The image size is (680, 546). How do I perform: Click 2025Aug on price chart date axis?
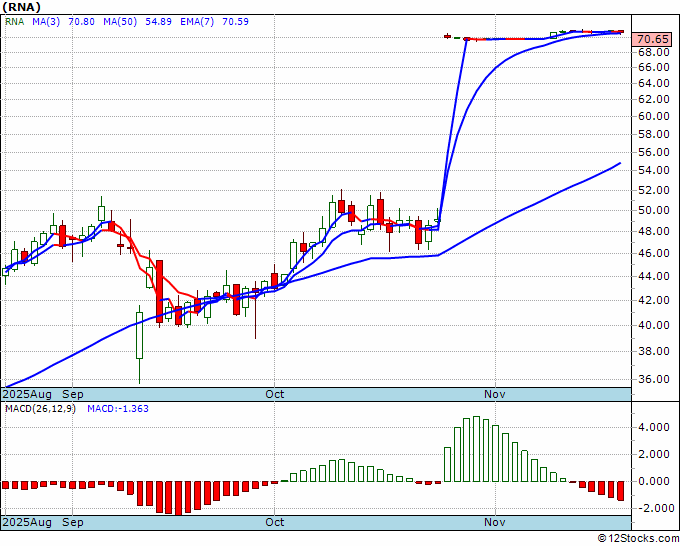tap(27, 394)
